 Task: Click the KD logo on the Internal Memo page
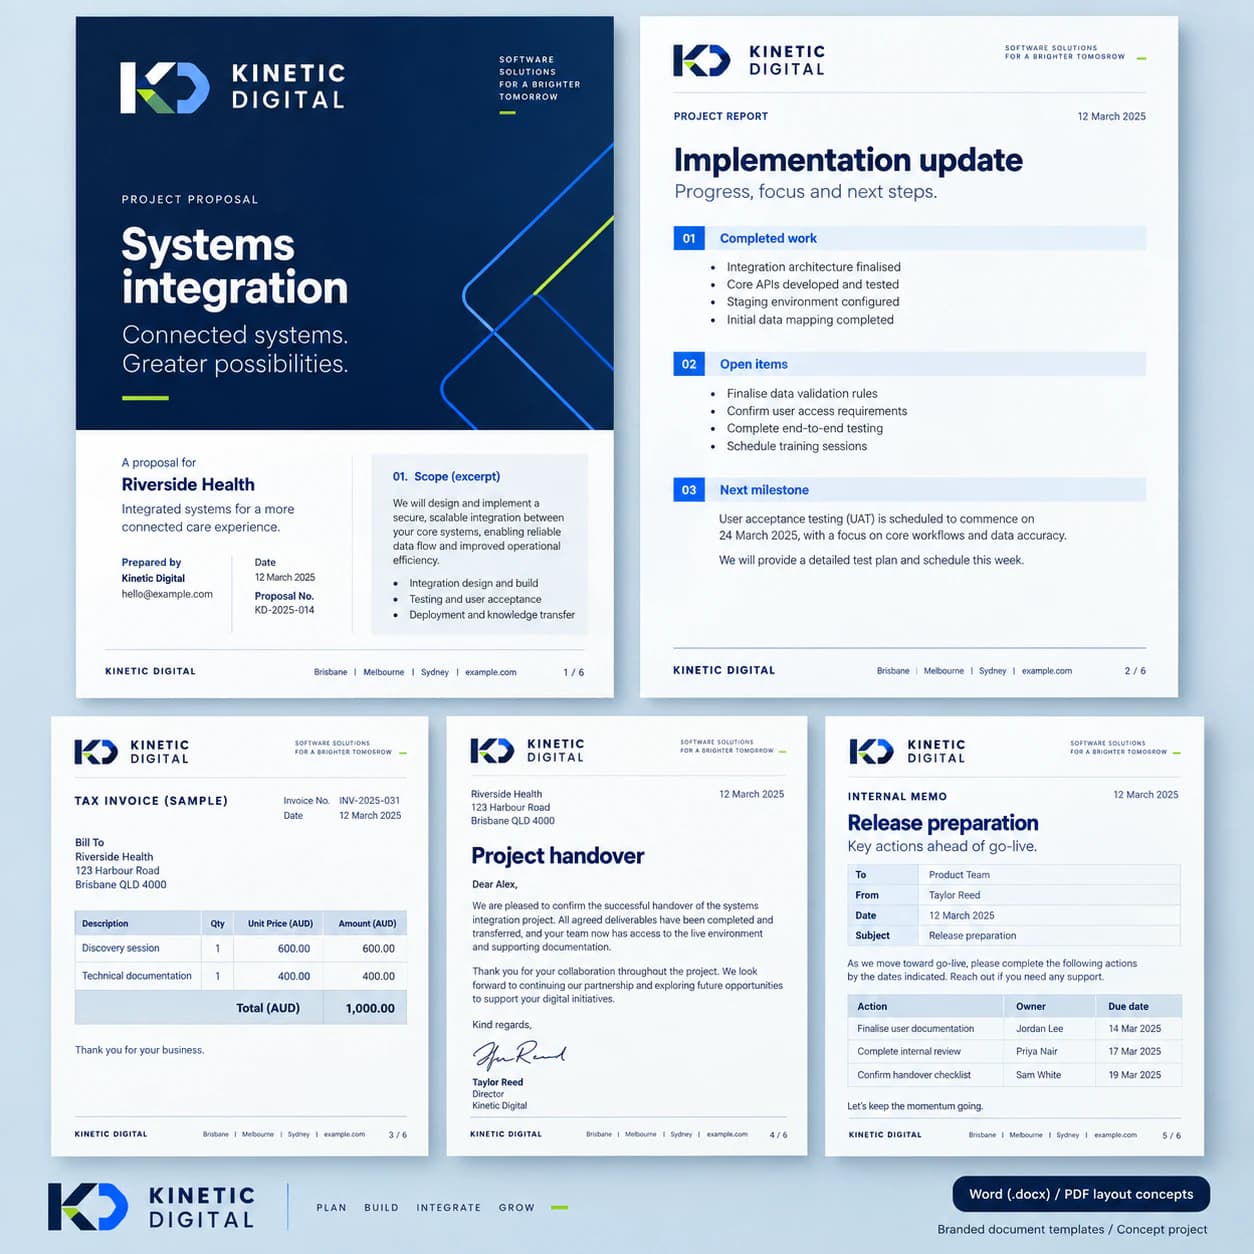871,751
